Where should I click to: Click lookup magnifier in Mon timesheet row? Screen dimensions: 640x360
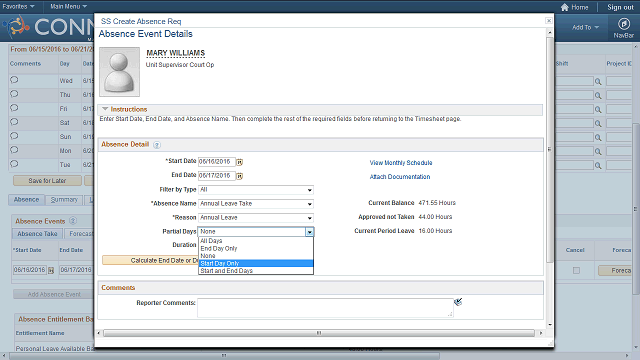[598, 151]
